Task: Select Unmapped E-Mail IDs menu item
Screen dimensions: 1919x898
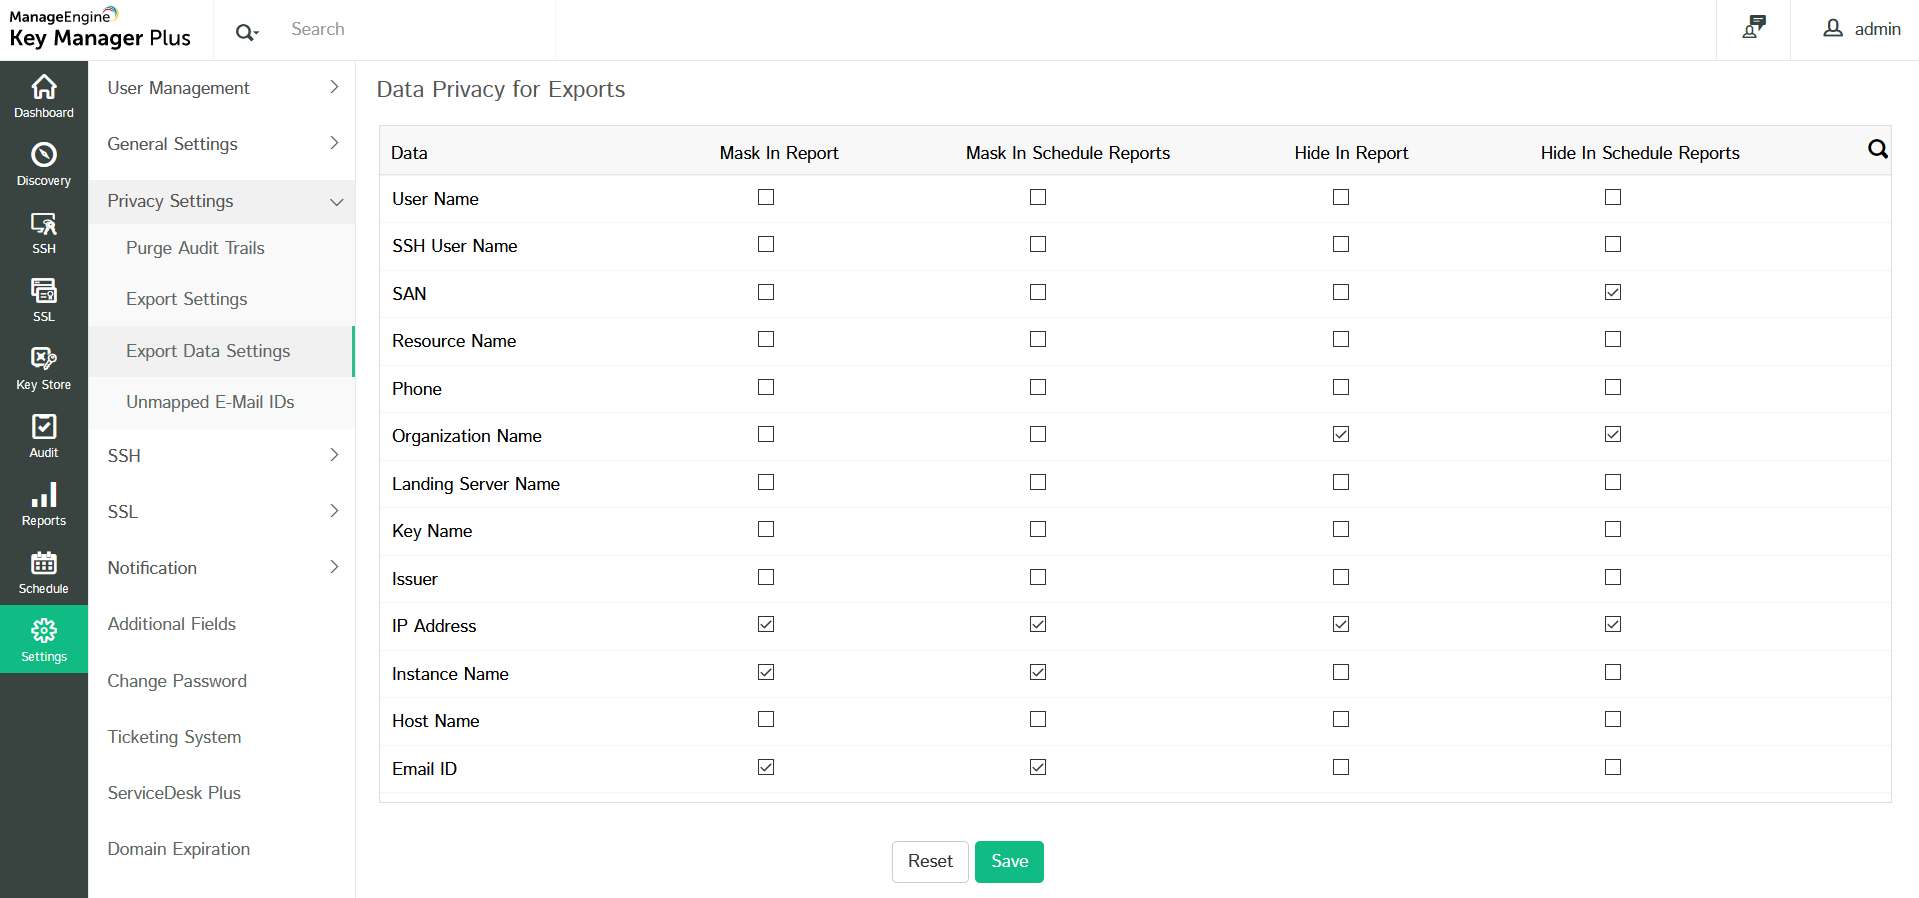Action: [210, 402]
